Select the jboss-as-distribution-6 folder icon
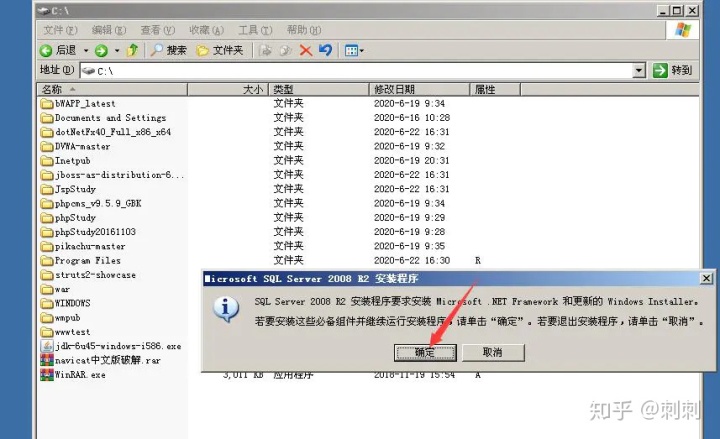Screen dimensions: 720x439 [47, 175]
